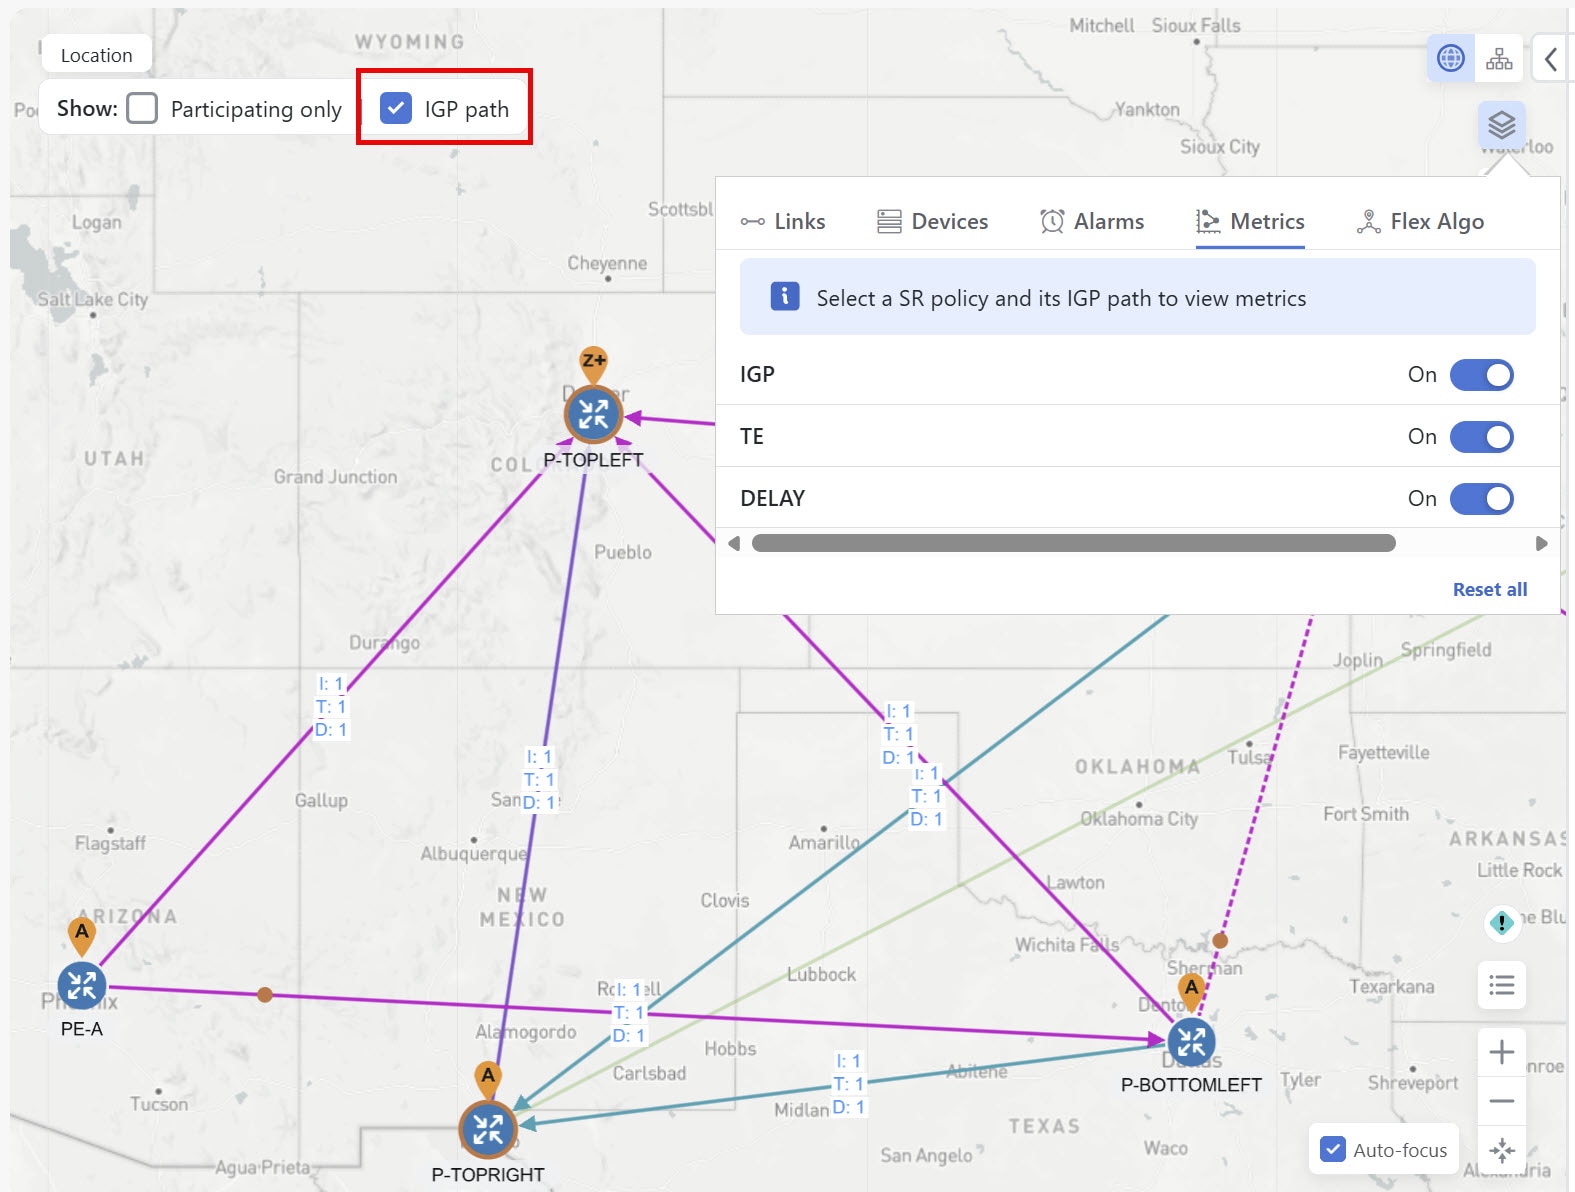
Task: Click the DELAY metric label
Action: (772, 498)
